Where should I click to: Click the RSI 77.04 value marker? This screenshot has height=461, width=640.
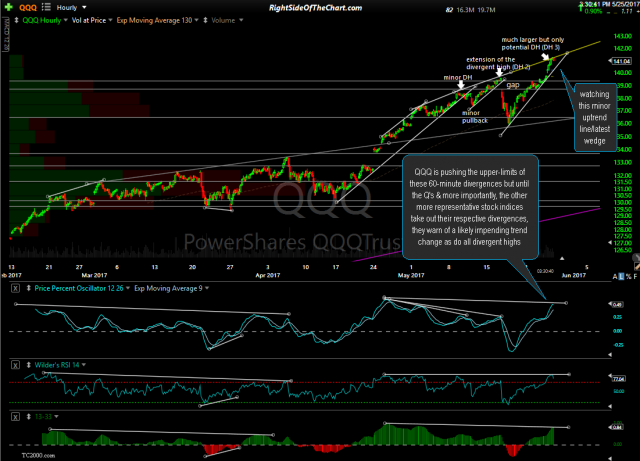click(x=617, y=379)
